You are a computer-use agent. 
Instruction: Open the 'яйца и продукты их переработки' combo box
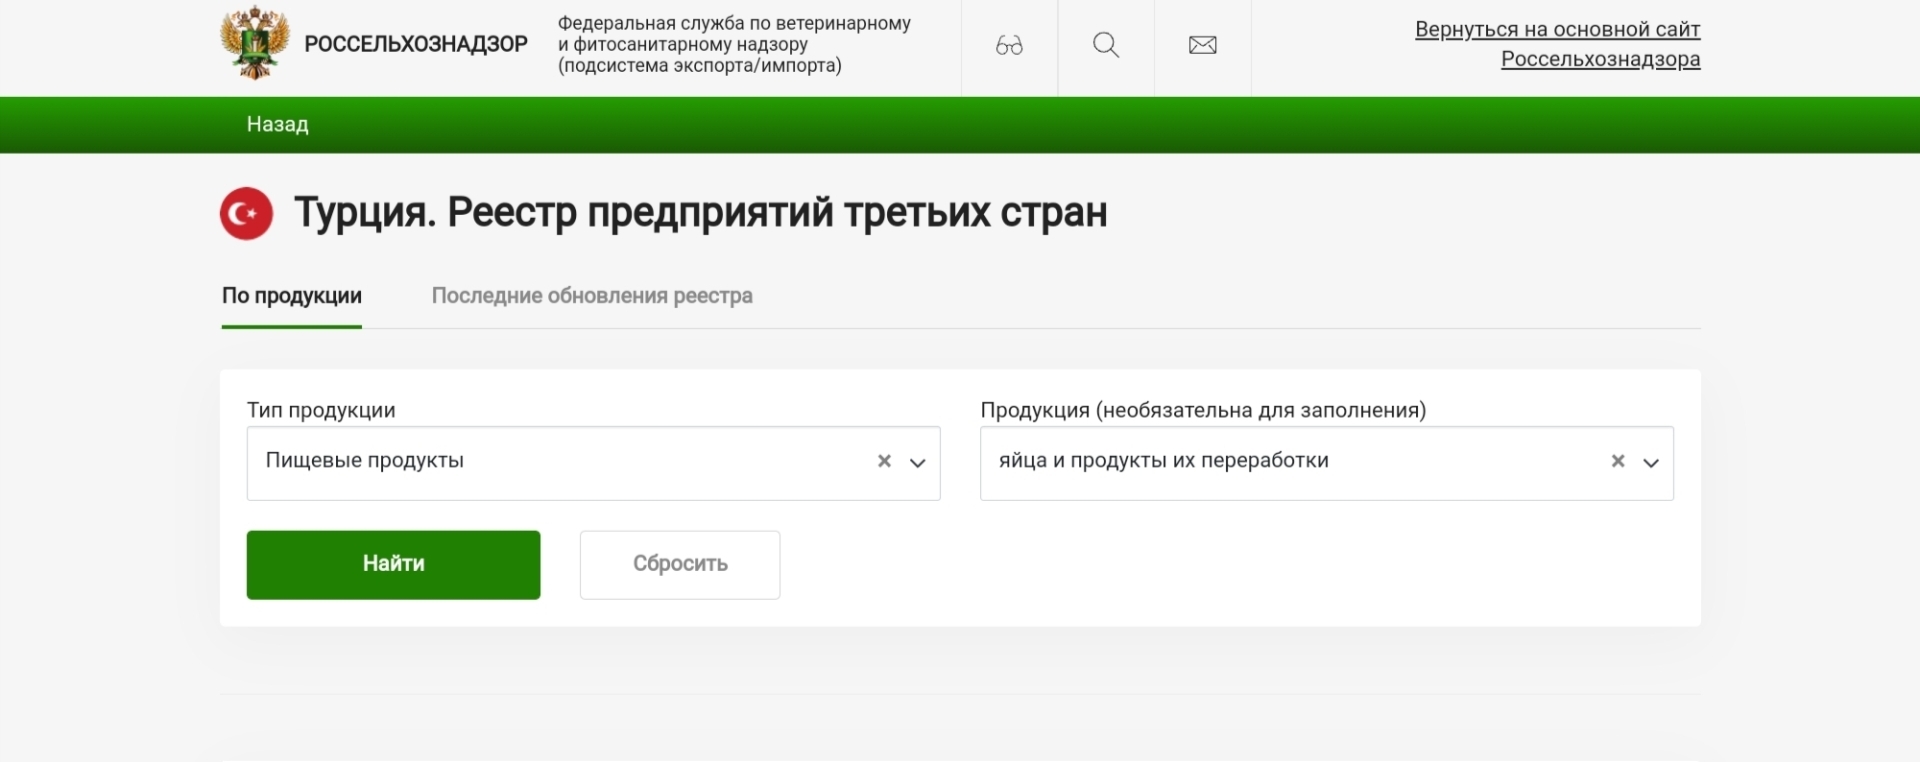pyautogui.click(x=1290, y=462)
